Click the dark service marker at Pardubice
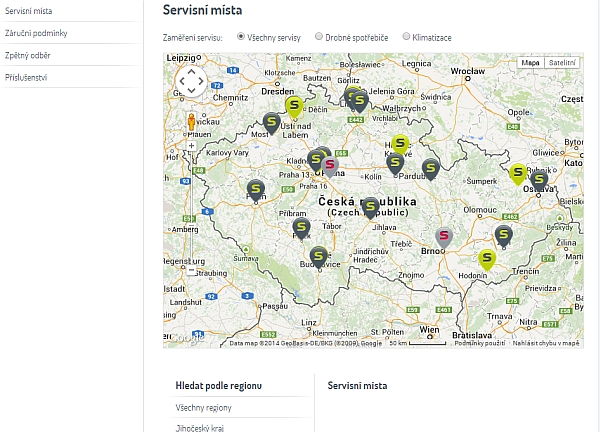Image resolution: width=600 pixels, height=434 pixels. pos(395,163)
